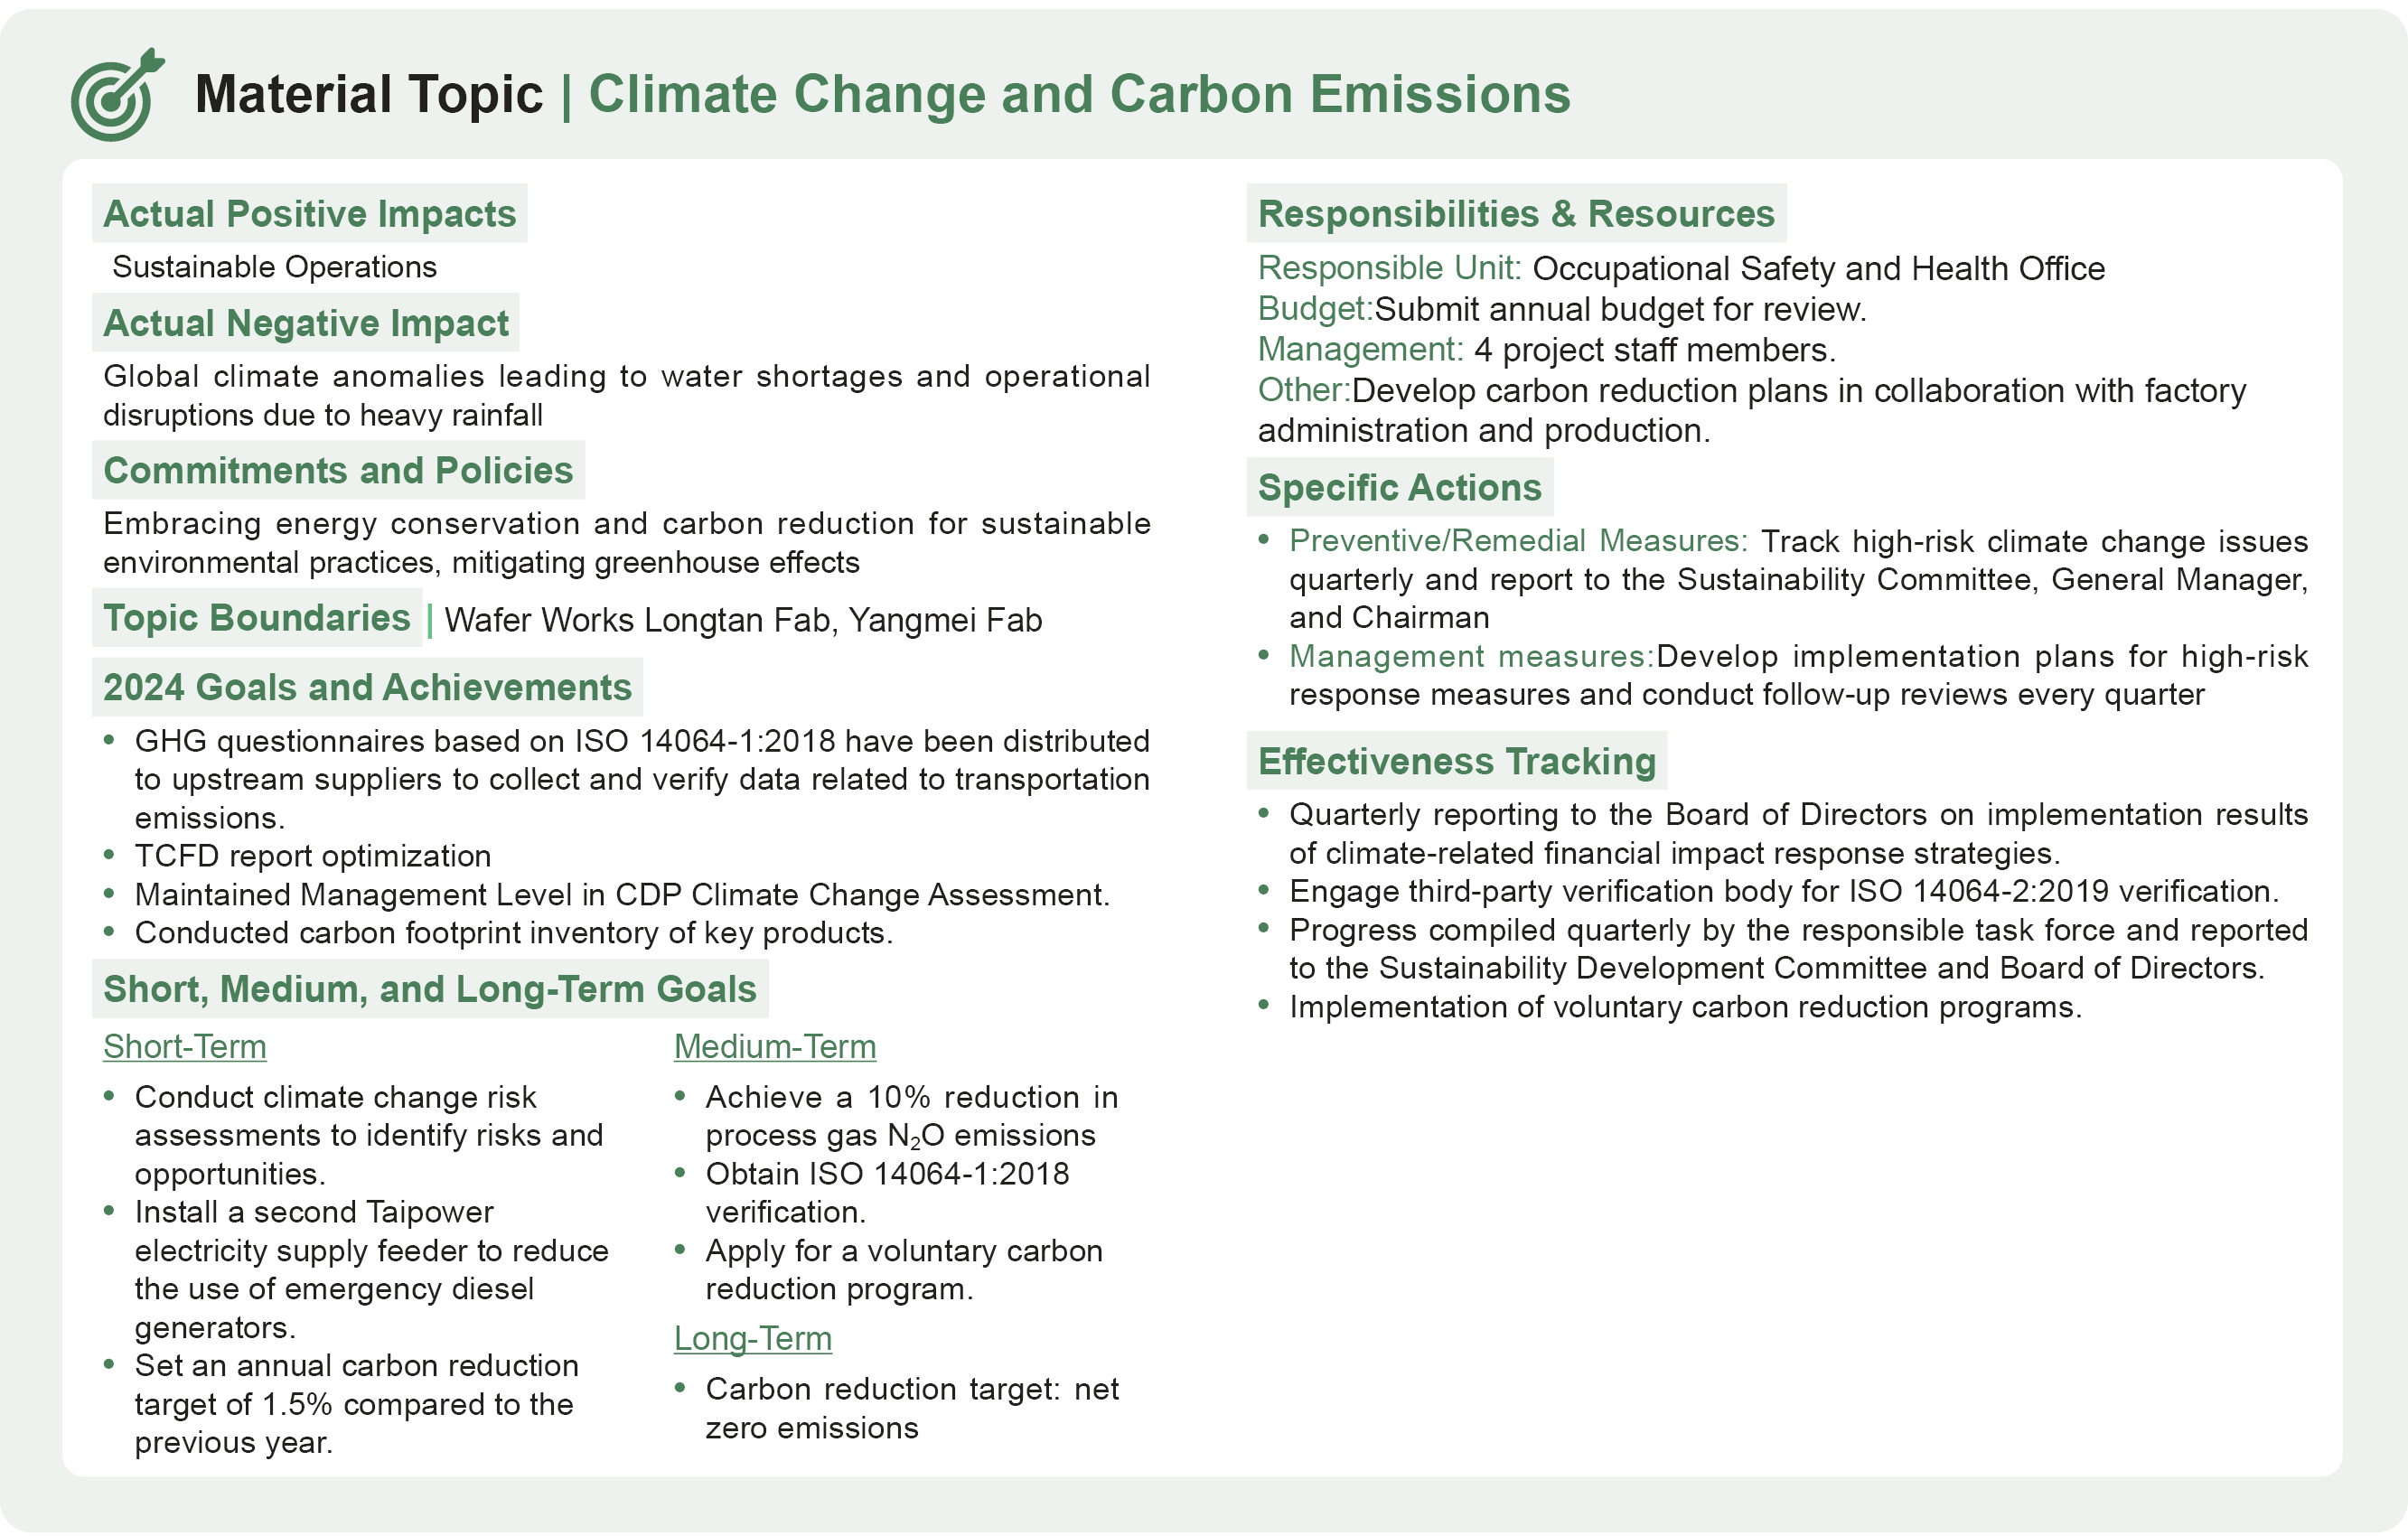This screenshot has width=2408, height=1536.
Task: Click the Preventive/Remedial Measures label
Action: [x=1517, y=541]
